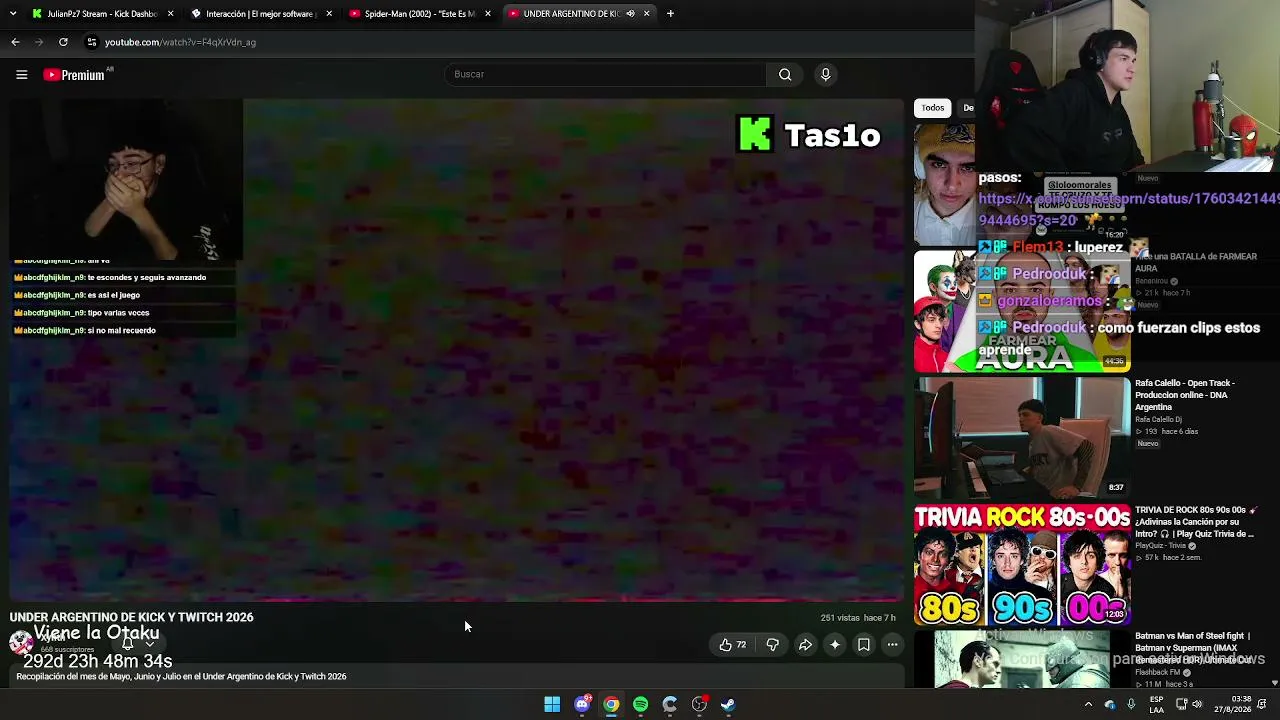Image resolution: width=1280 pixels, height=720 pixels.
Task: Open network and volume quick settings
Action: 1189,704
